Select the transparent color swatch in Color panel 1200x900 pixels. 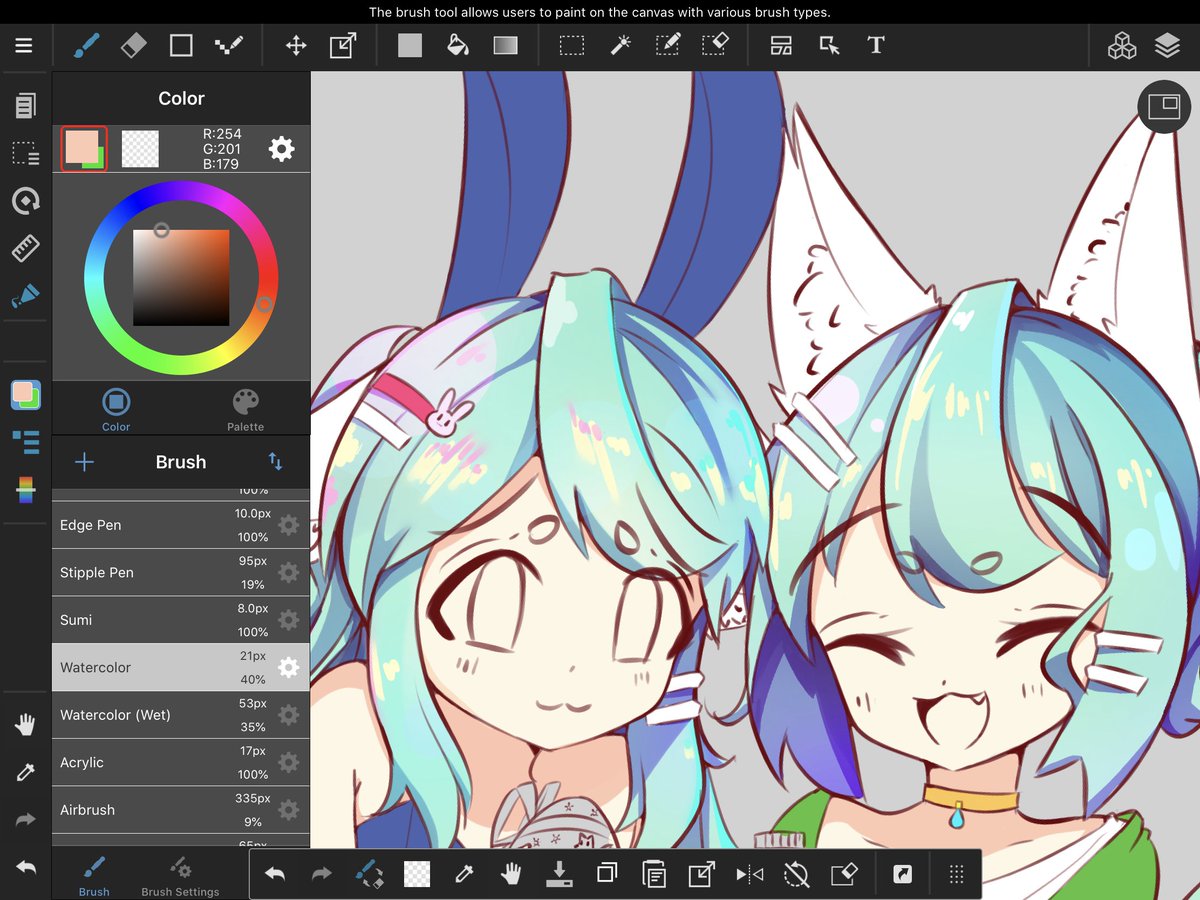[140, 149]
